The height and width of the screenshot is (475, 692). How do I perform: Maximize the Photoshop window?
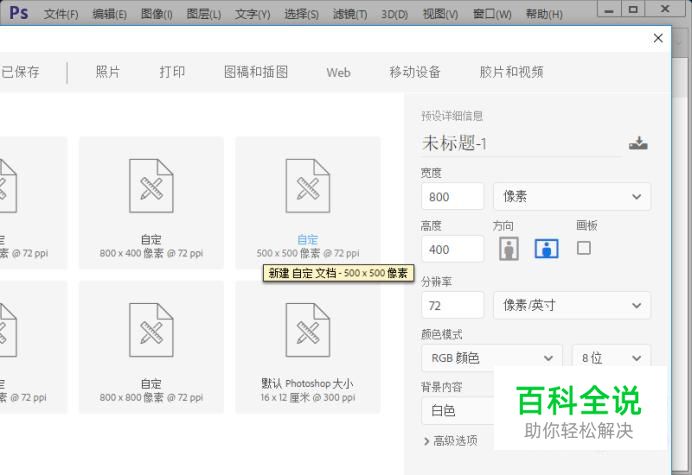pyautogui.click(x=633, y=9)
